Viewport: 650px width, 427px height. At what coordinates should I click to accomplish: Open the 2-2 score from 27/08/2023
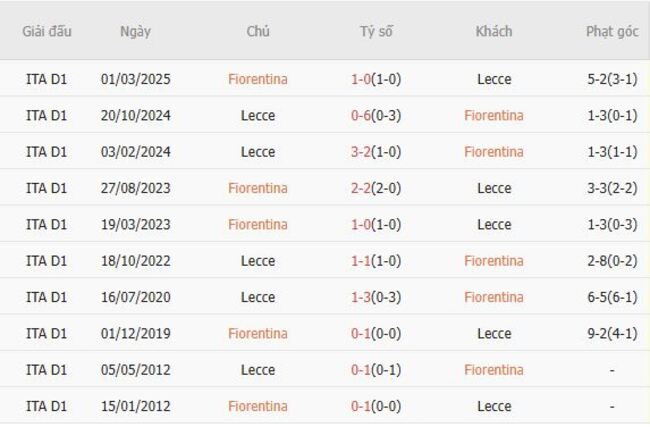(360, 188)
